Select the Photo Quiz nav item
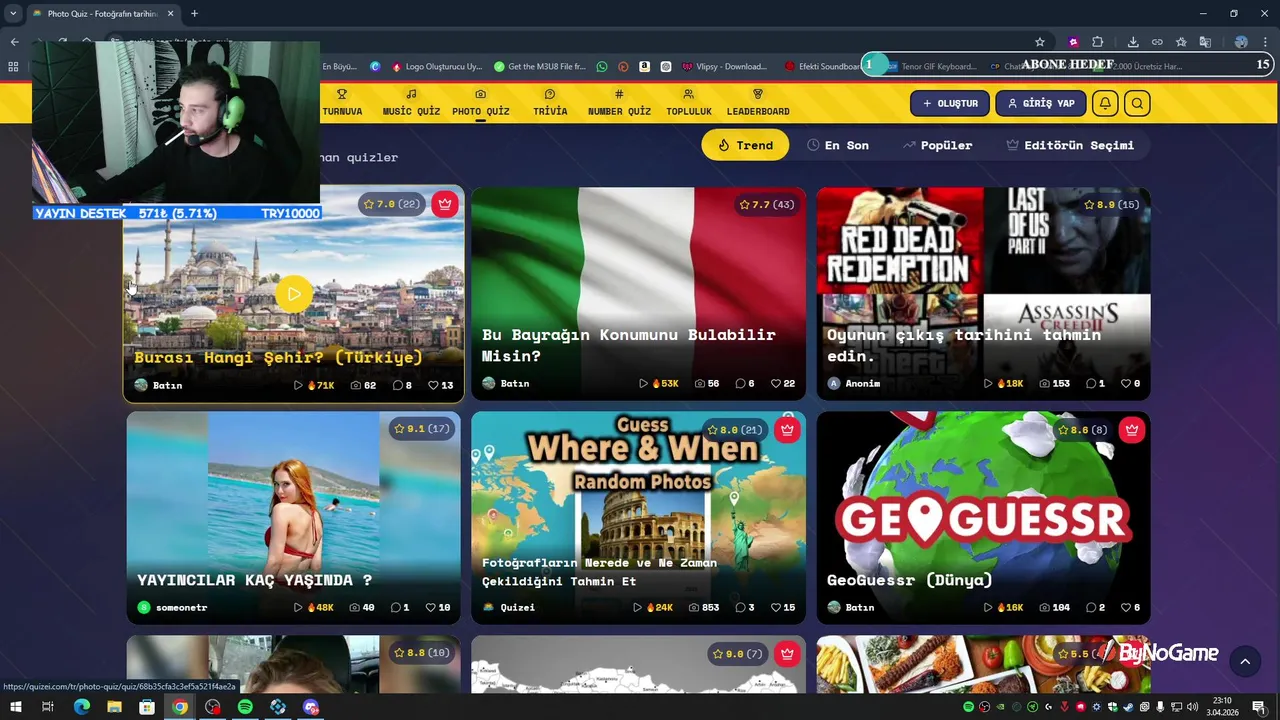 (x=480, y=102)
